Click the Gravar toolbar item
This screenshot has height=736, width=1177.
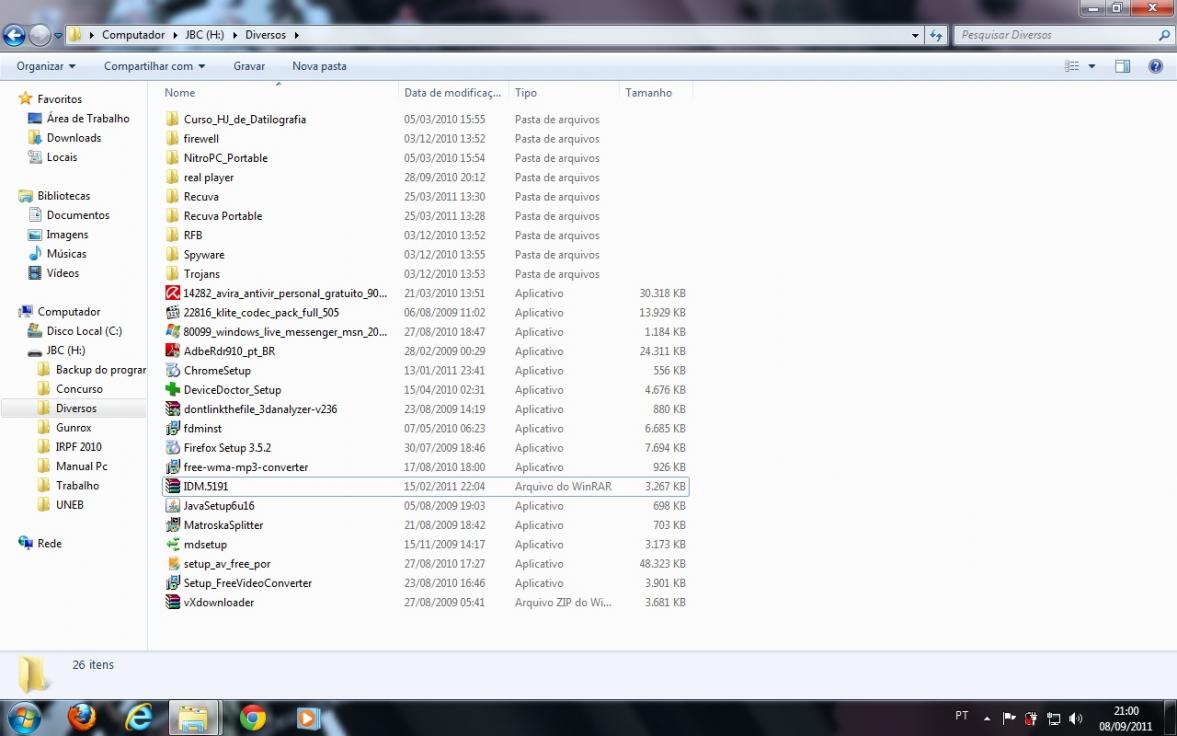[x=249, y=66]
